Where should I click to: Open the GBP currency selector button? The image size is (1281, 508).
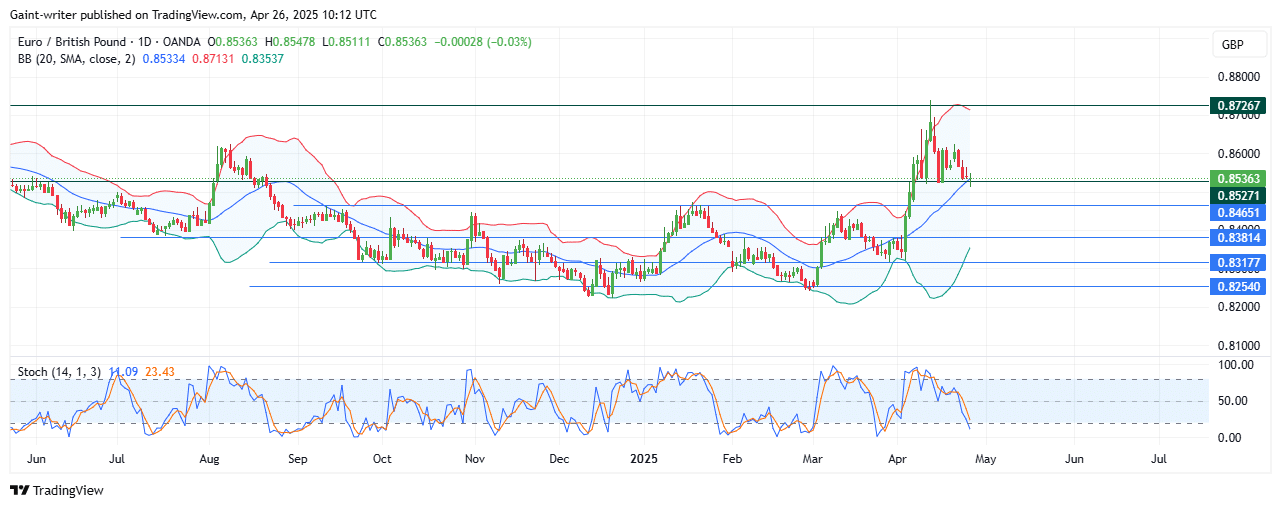(1240, 45)
